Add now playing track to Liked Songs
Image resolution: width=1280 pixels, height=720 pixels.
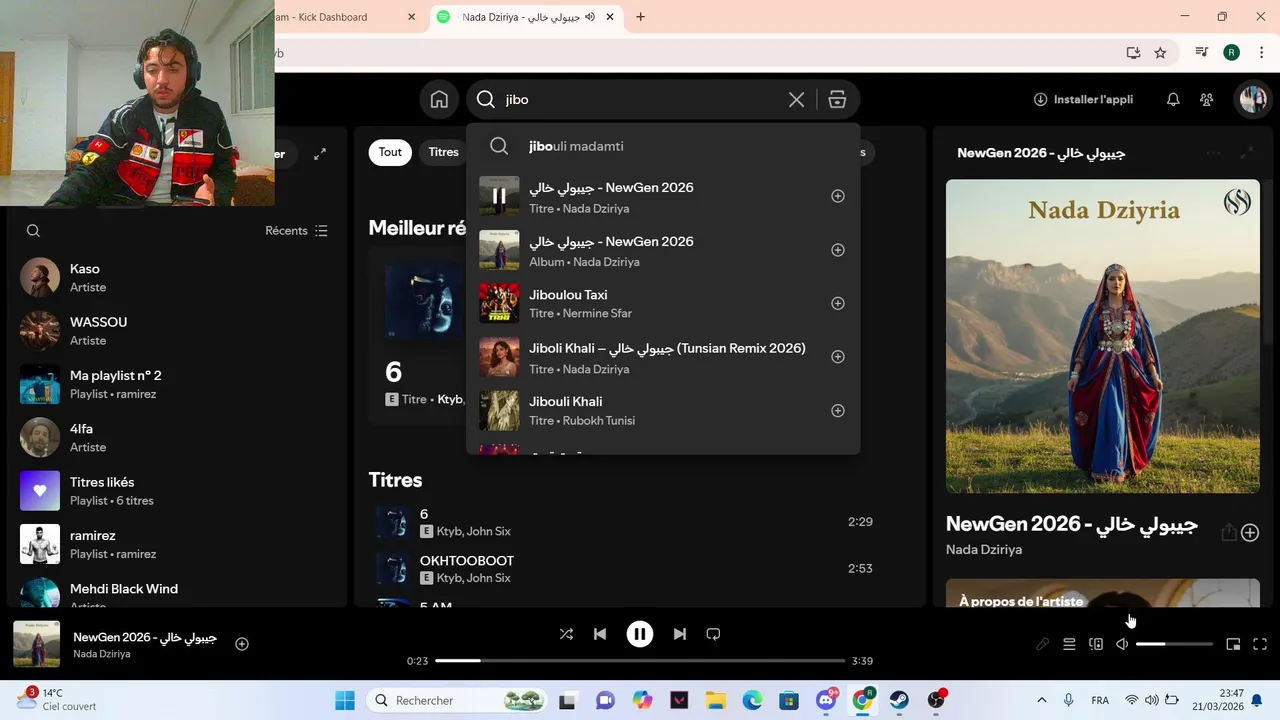click(241, 644)
